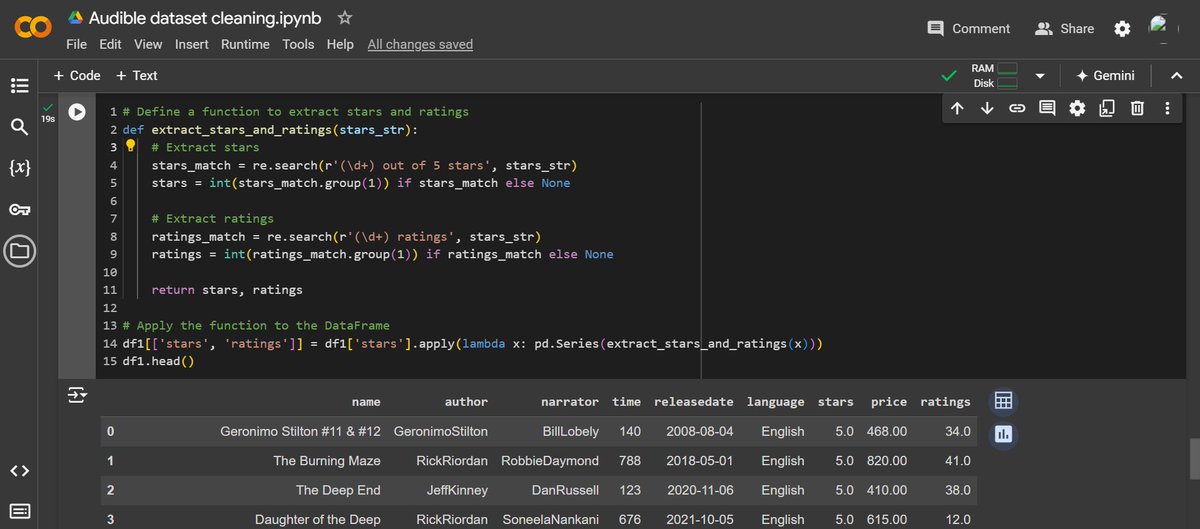
Task: Open Colab settings gear in header
Action: tap(1122, 29)
